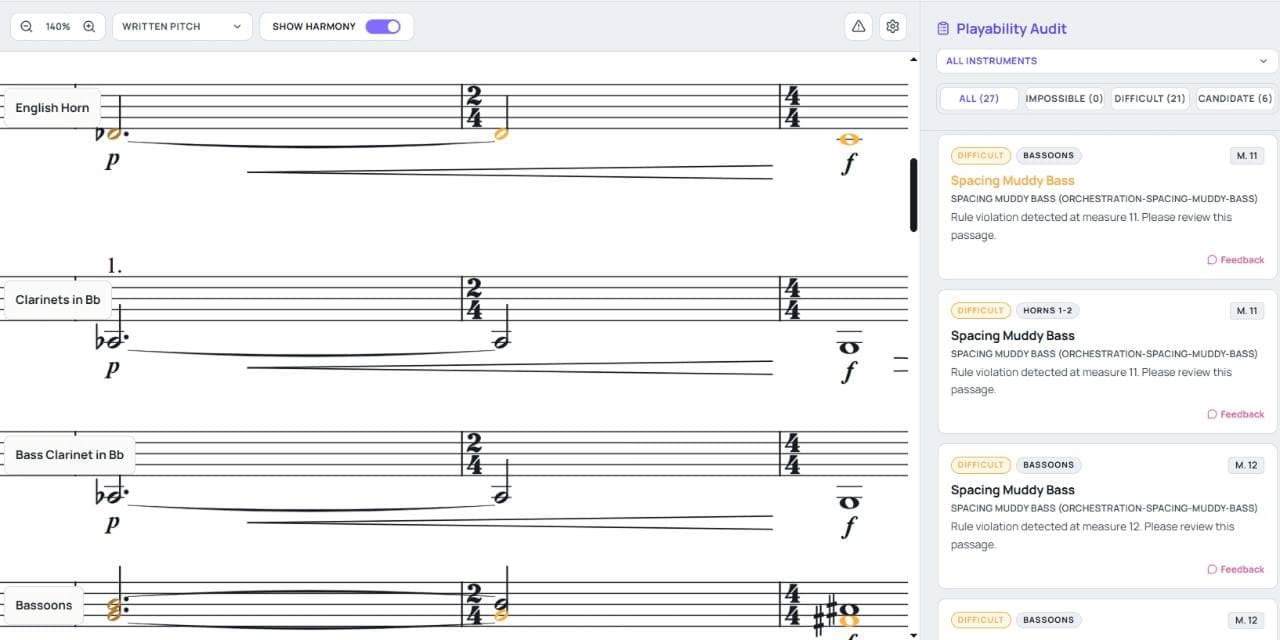Click Feedback icon on Bassoons M. 12 card
Screen dimensions: 1280x640
click(x=1212, y=569)
